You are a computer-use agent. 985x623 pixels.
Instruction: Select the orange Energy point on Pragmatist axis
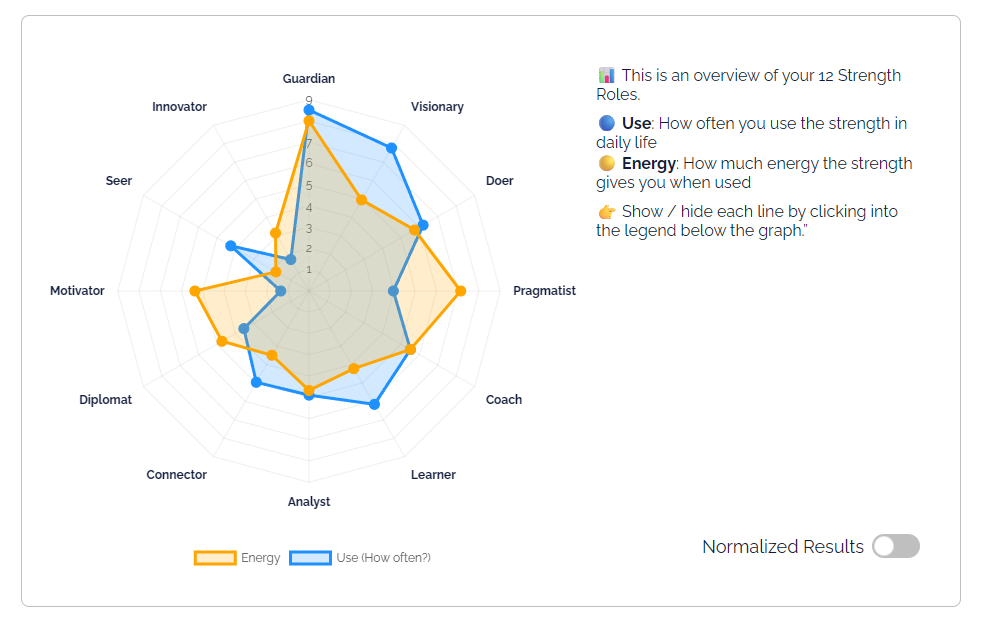[x=460, y=291]
